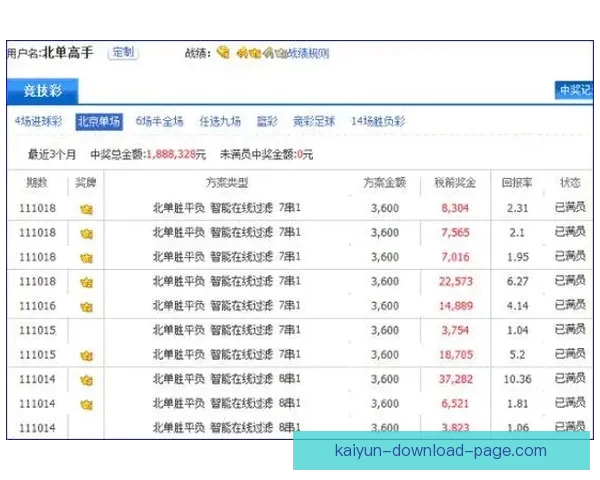Click the 状态 column header
Image resolution: width=600 pixels, height=480 pixels.
tap(570, 183)
